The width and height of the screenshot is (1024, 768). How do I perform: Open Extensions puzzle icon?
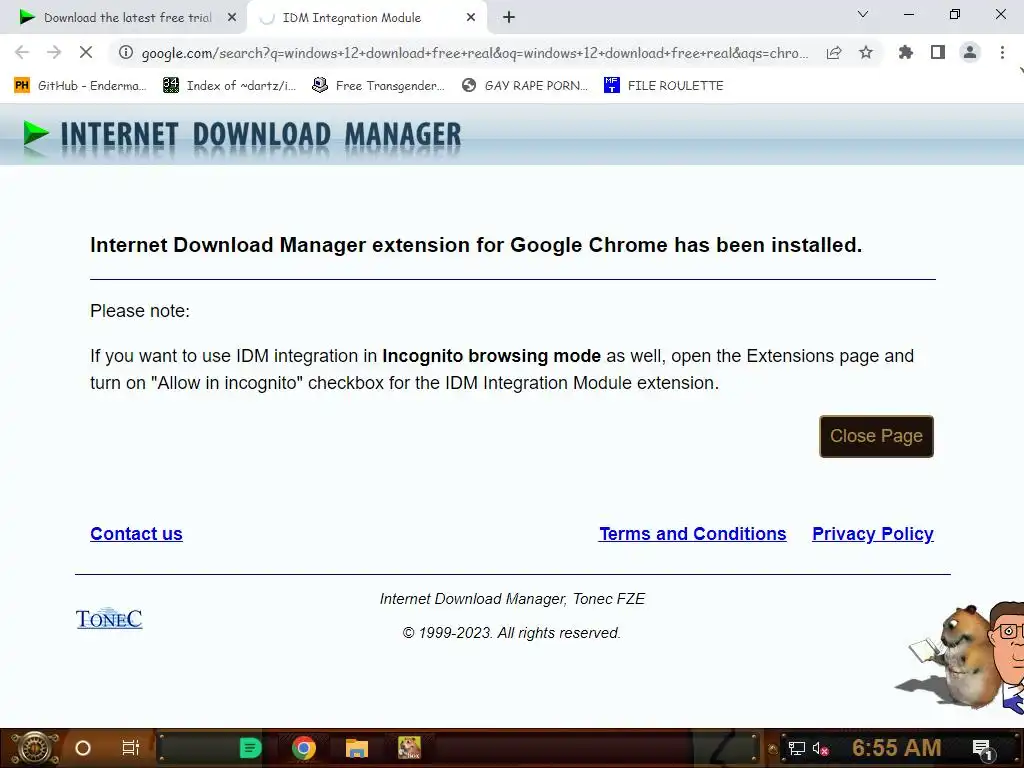(x=906, y=53)
